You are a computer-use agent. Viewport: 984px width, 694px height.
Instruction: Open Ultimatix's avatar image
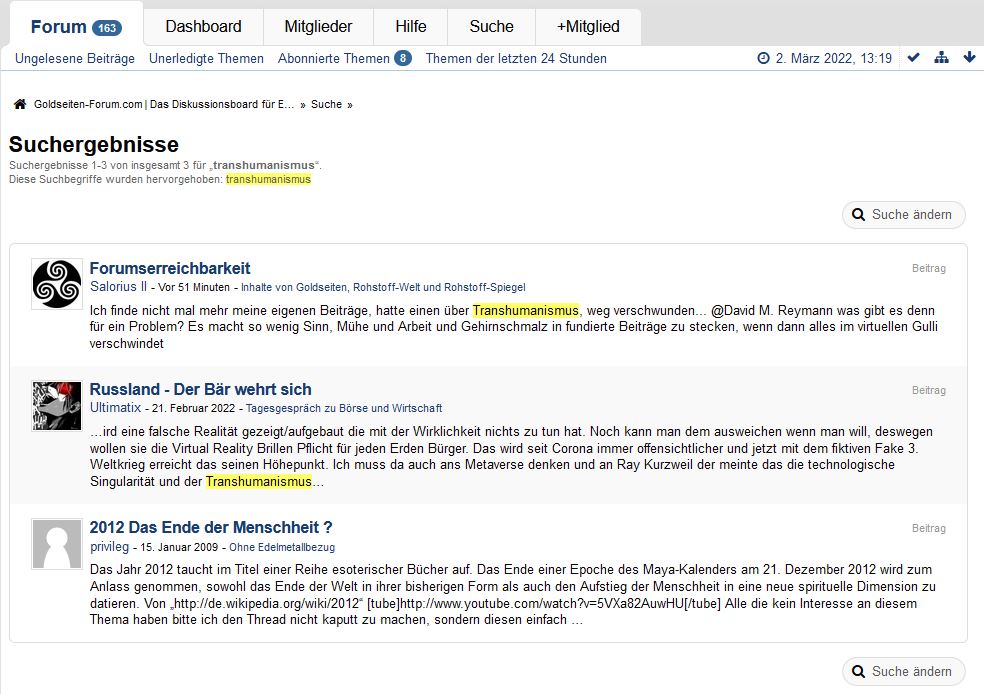click(x=56, y=405)
